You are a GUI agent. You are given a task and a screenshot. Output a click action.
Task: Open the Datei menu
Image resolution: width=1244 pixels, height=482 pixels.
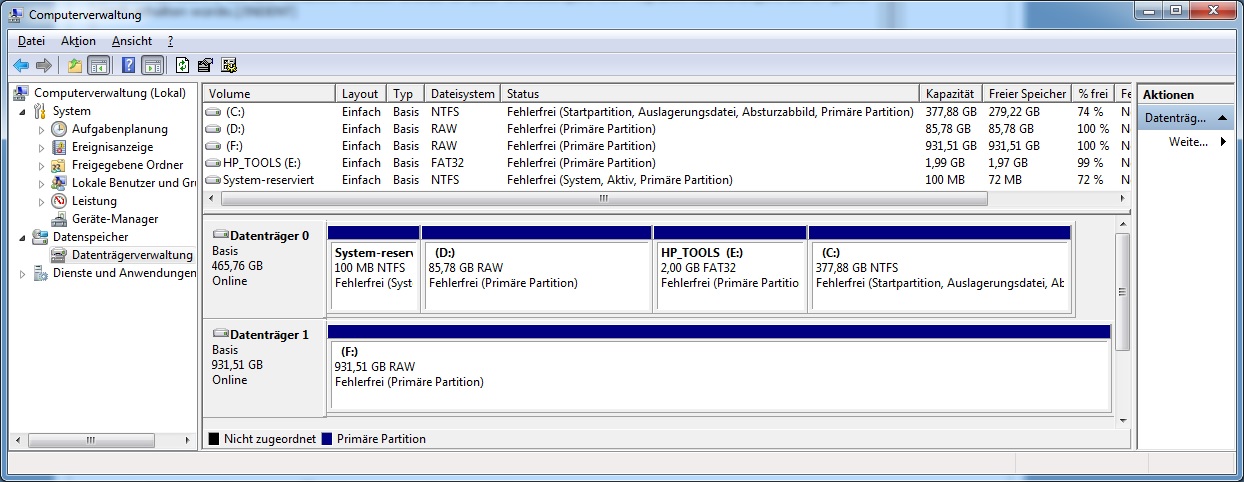coord(31,41)
